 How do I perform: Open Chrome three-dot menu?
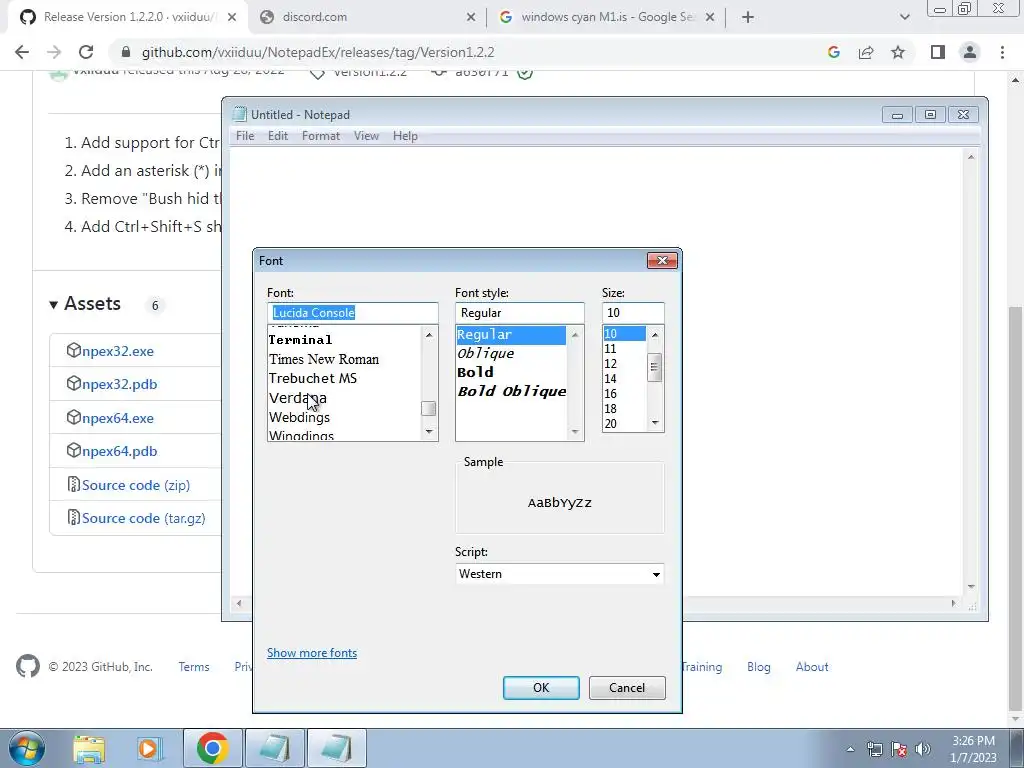1002,52
